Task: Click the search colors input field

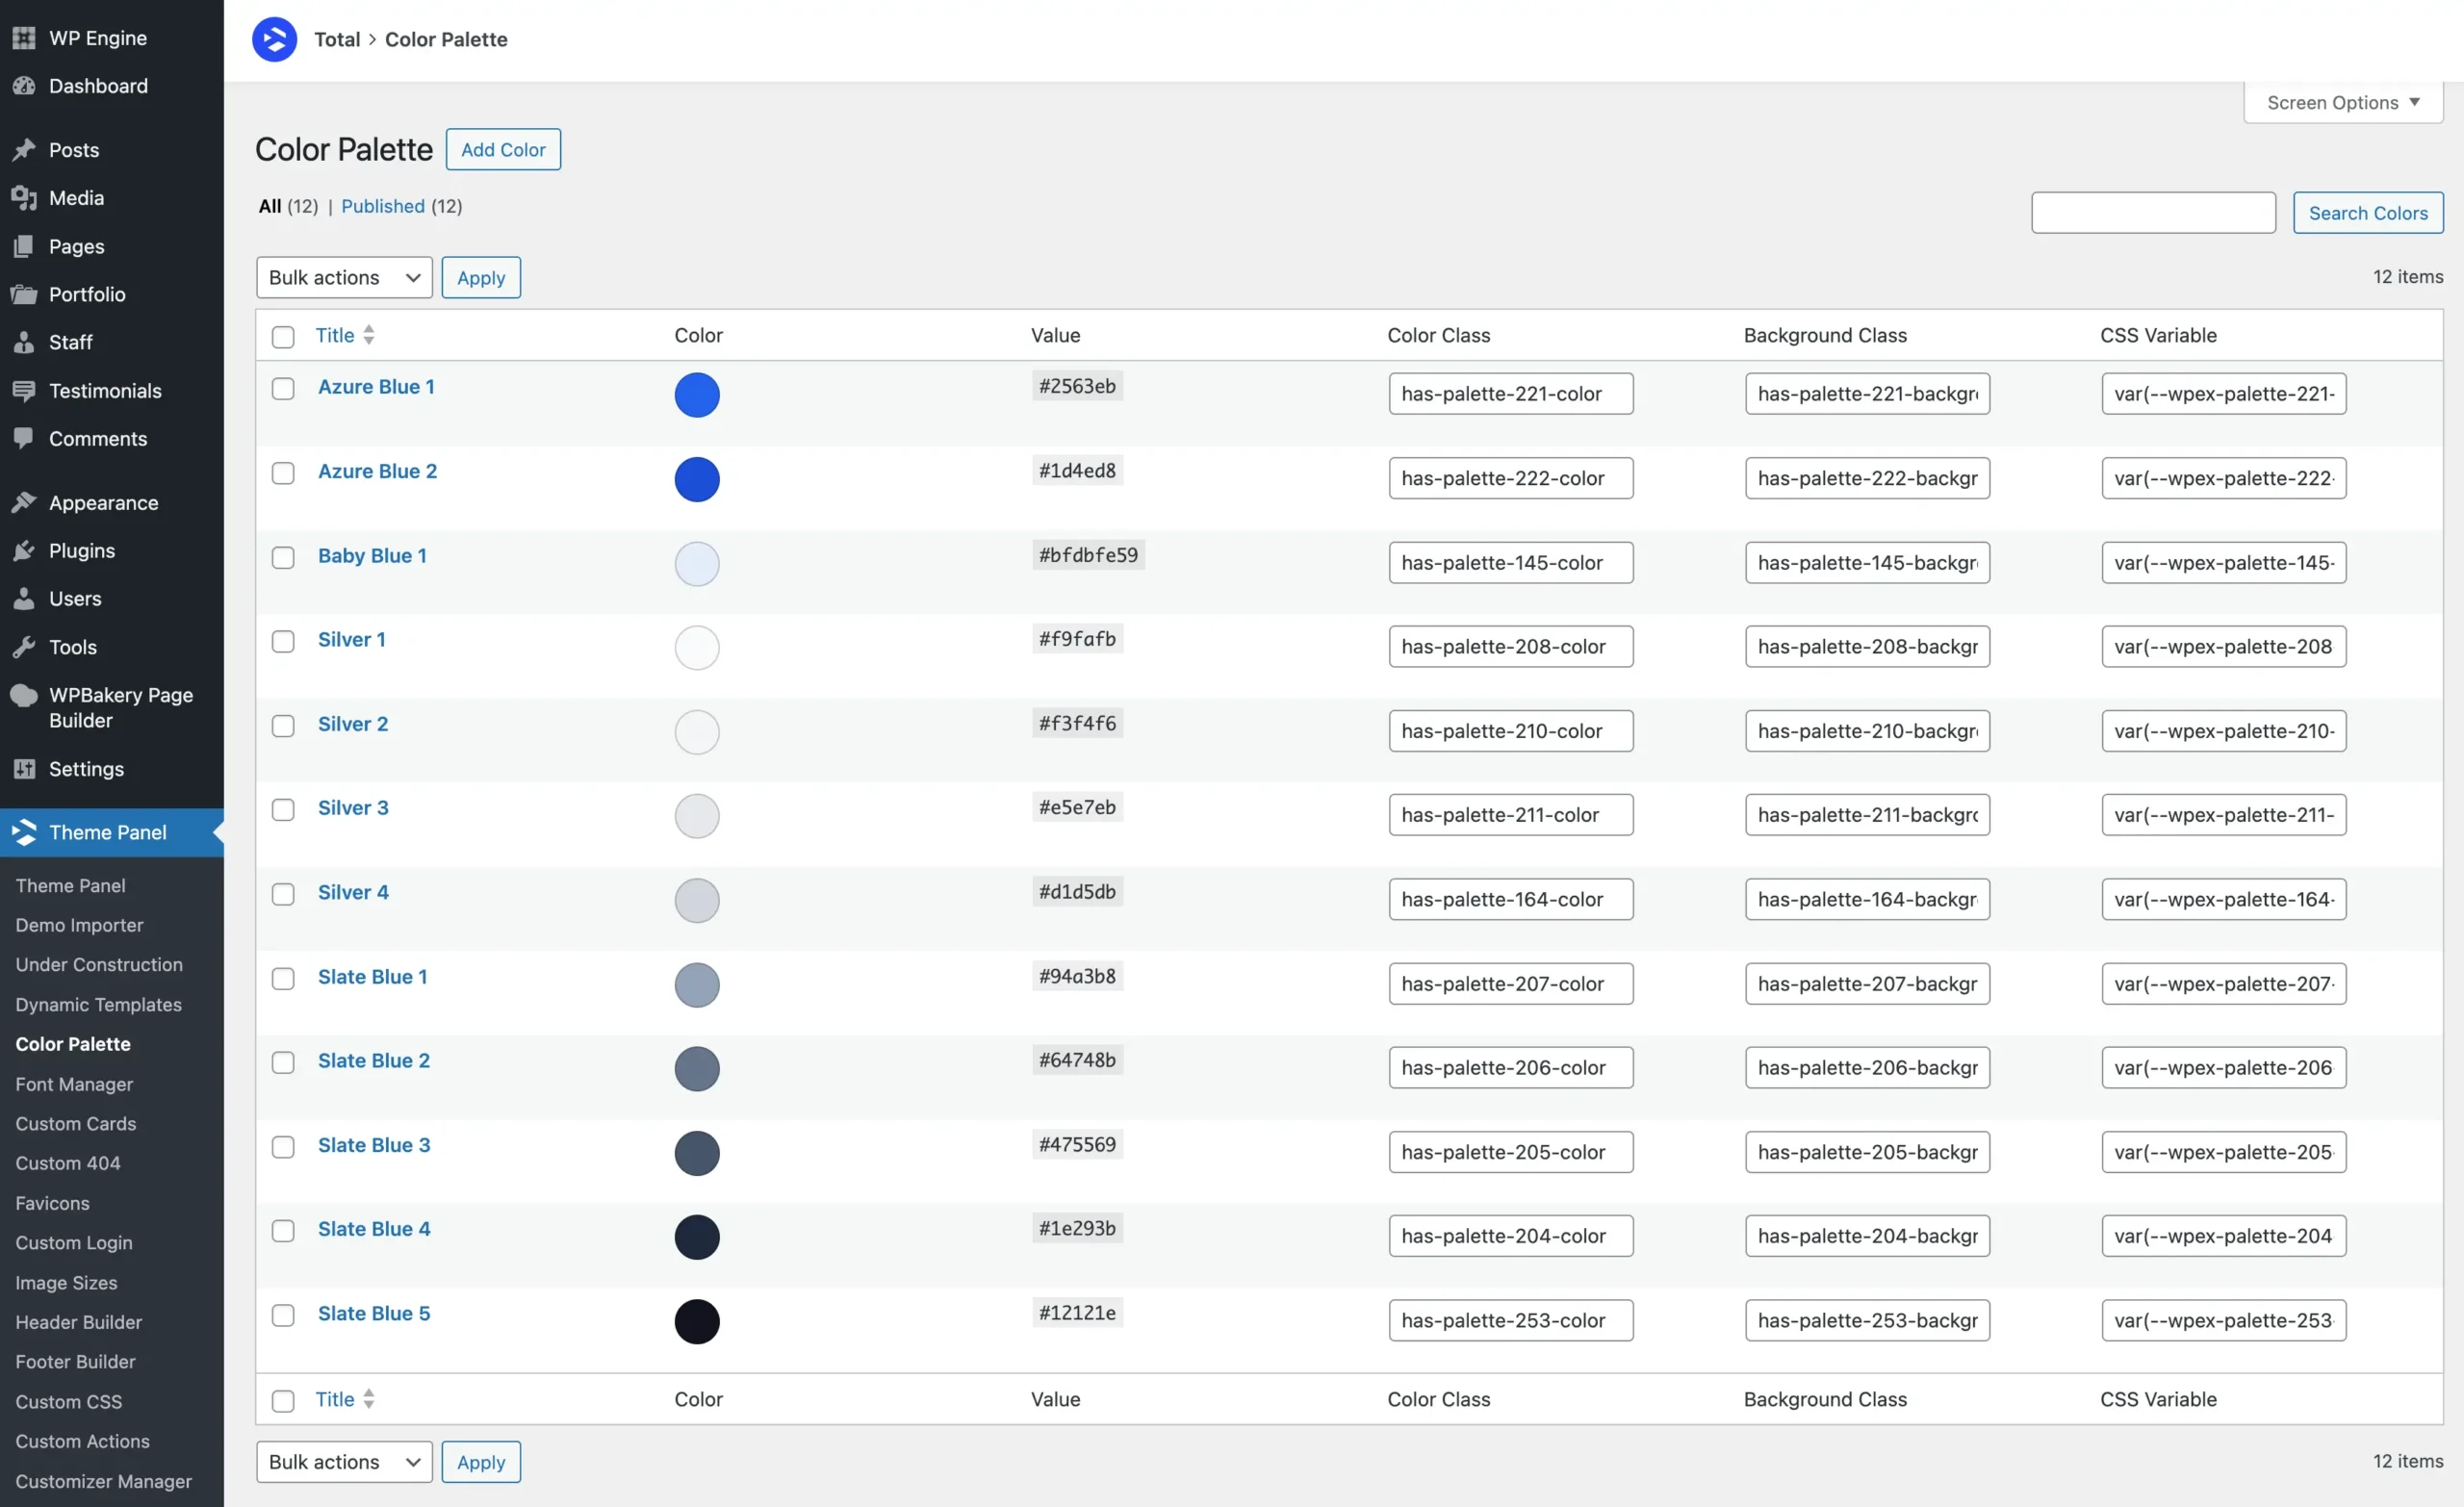Action: [x=2153, y=212]
